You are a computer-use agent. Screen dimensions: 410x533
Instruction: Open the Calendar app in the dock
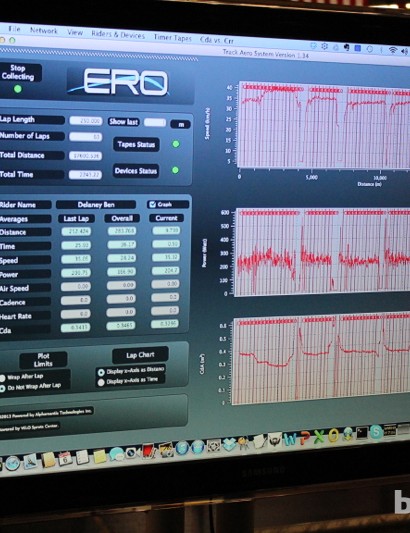(65, 458)
